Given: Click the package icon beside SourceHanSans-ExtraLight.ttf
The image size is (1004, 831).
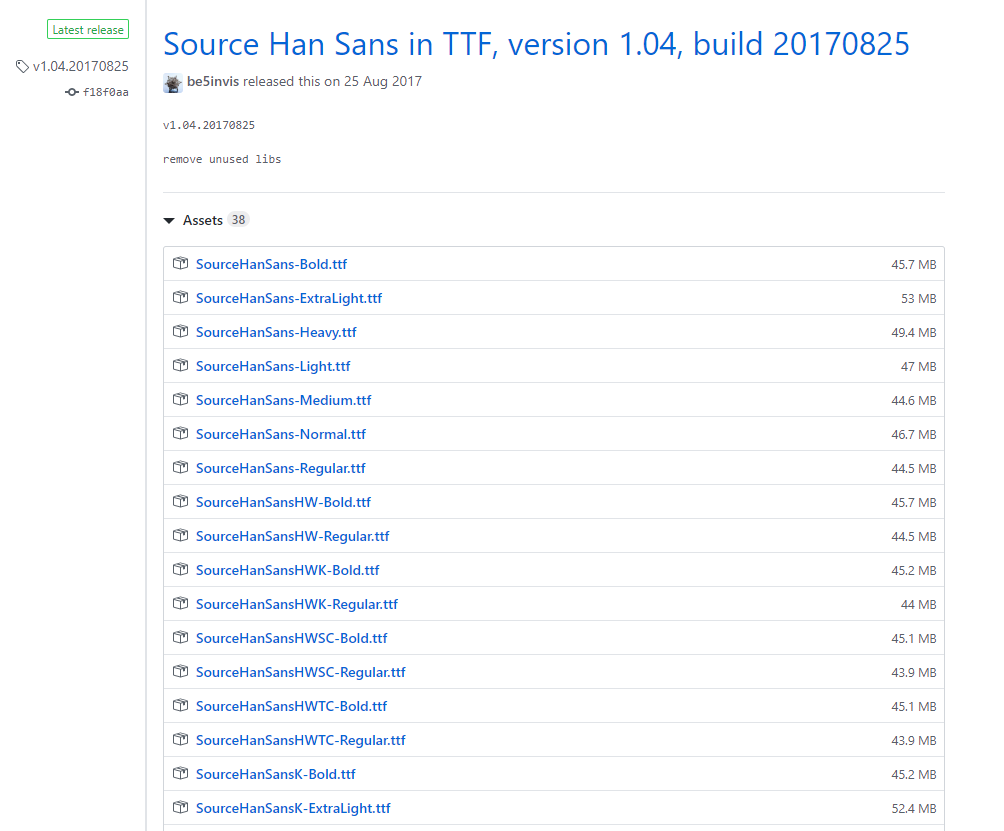Looking at the screenshot, I should pyautogui.click(x=181, y=297).
